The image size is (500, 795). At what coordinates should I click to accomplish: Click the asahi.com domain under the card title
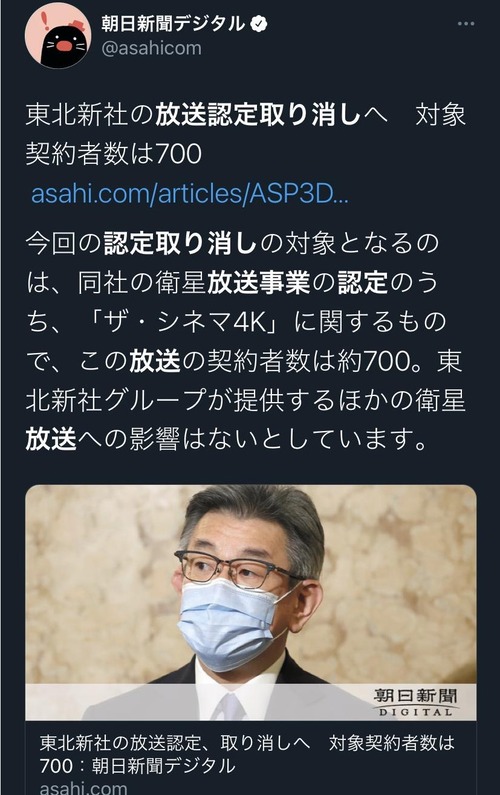pos(83,788)
